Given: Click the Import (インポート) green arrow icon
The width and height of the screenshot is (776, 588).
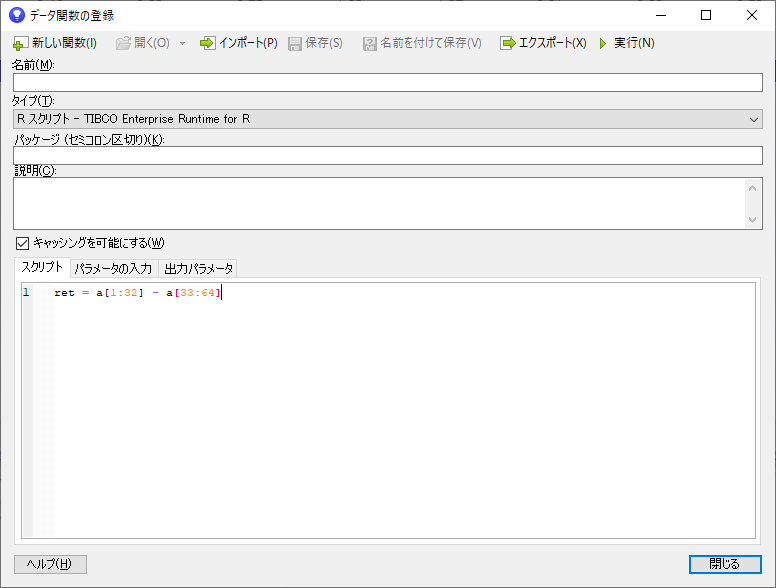Looking at the screenshot, I should 207,43.
